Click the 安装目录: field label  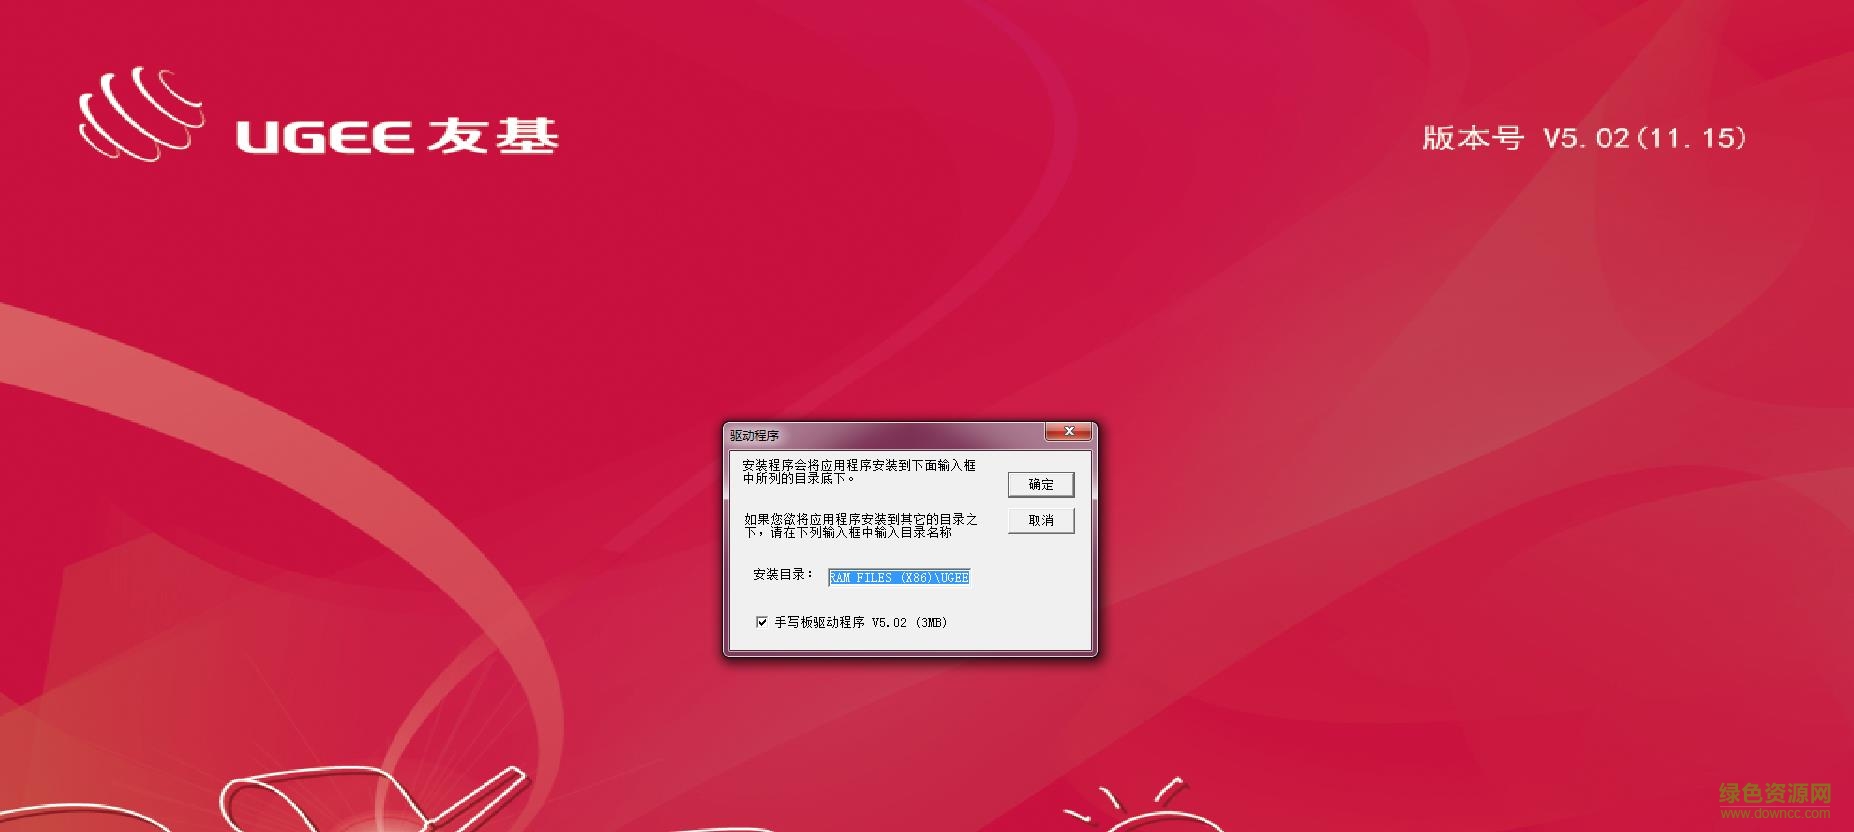point(782,575)
